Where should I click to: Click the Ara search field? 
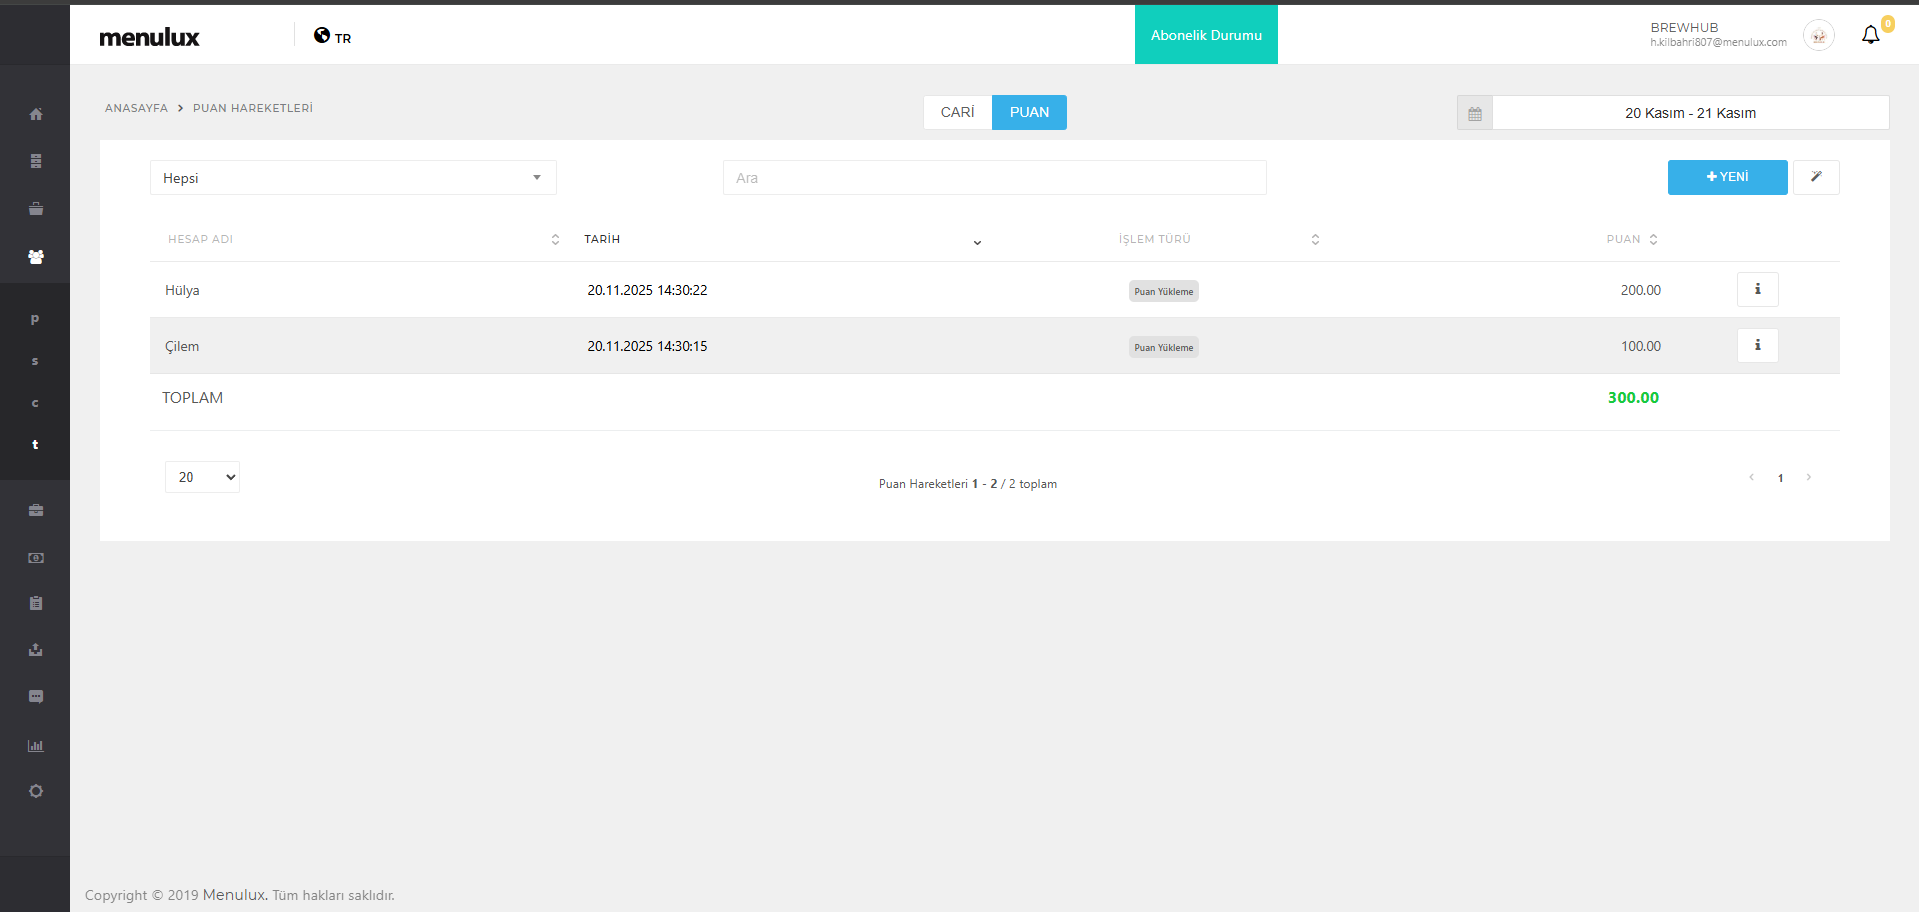[x=994, y=178]
